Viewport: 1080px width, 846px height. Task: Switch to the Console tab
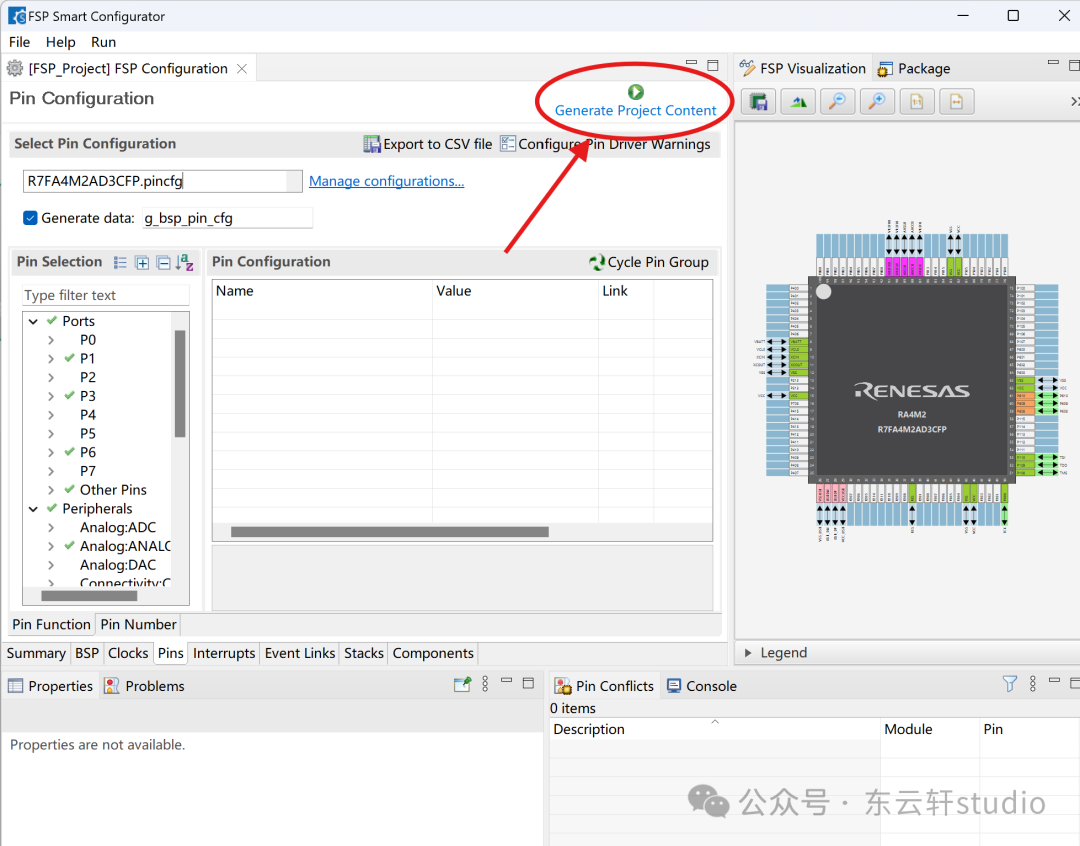pos(703,686)
